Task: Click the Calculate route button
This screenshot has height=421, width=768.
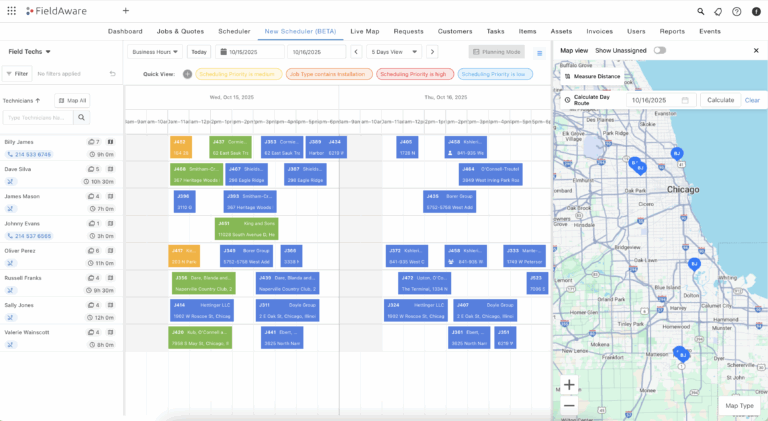Action: pyautogui.click(x=720, y=100)
